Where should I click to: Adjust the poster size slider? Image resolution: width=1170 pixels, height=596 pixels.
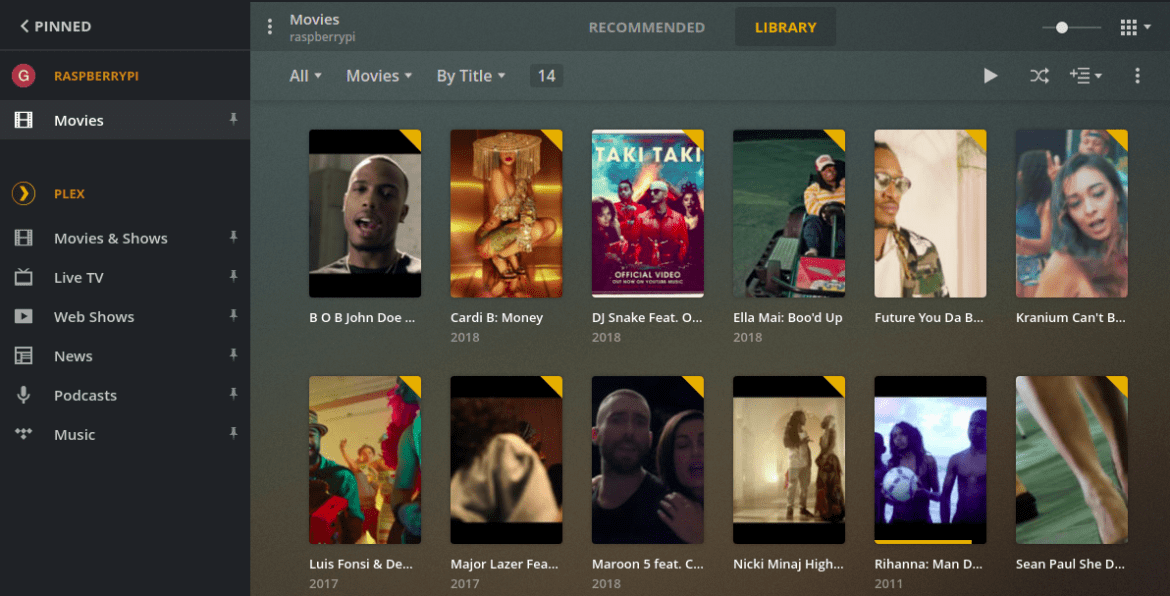click(x=1072, y=28)
